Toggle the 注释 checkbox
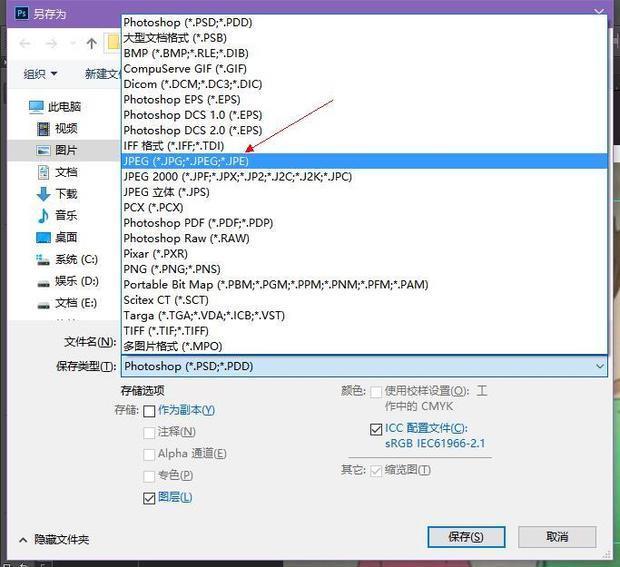 149,433
